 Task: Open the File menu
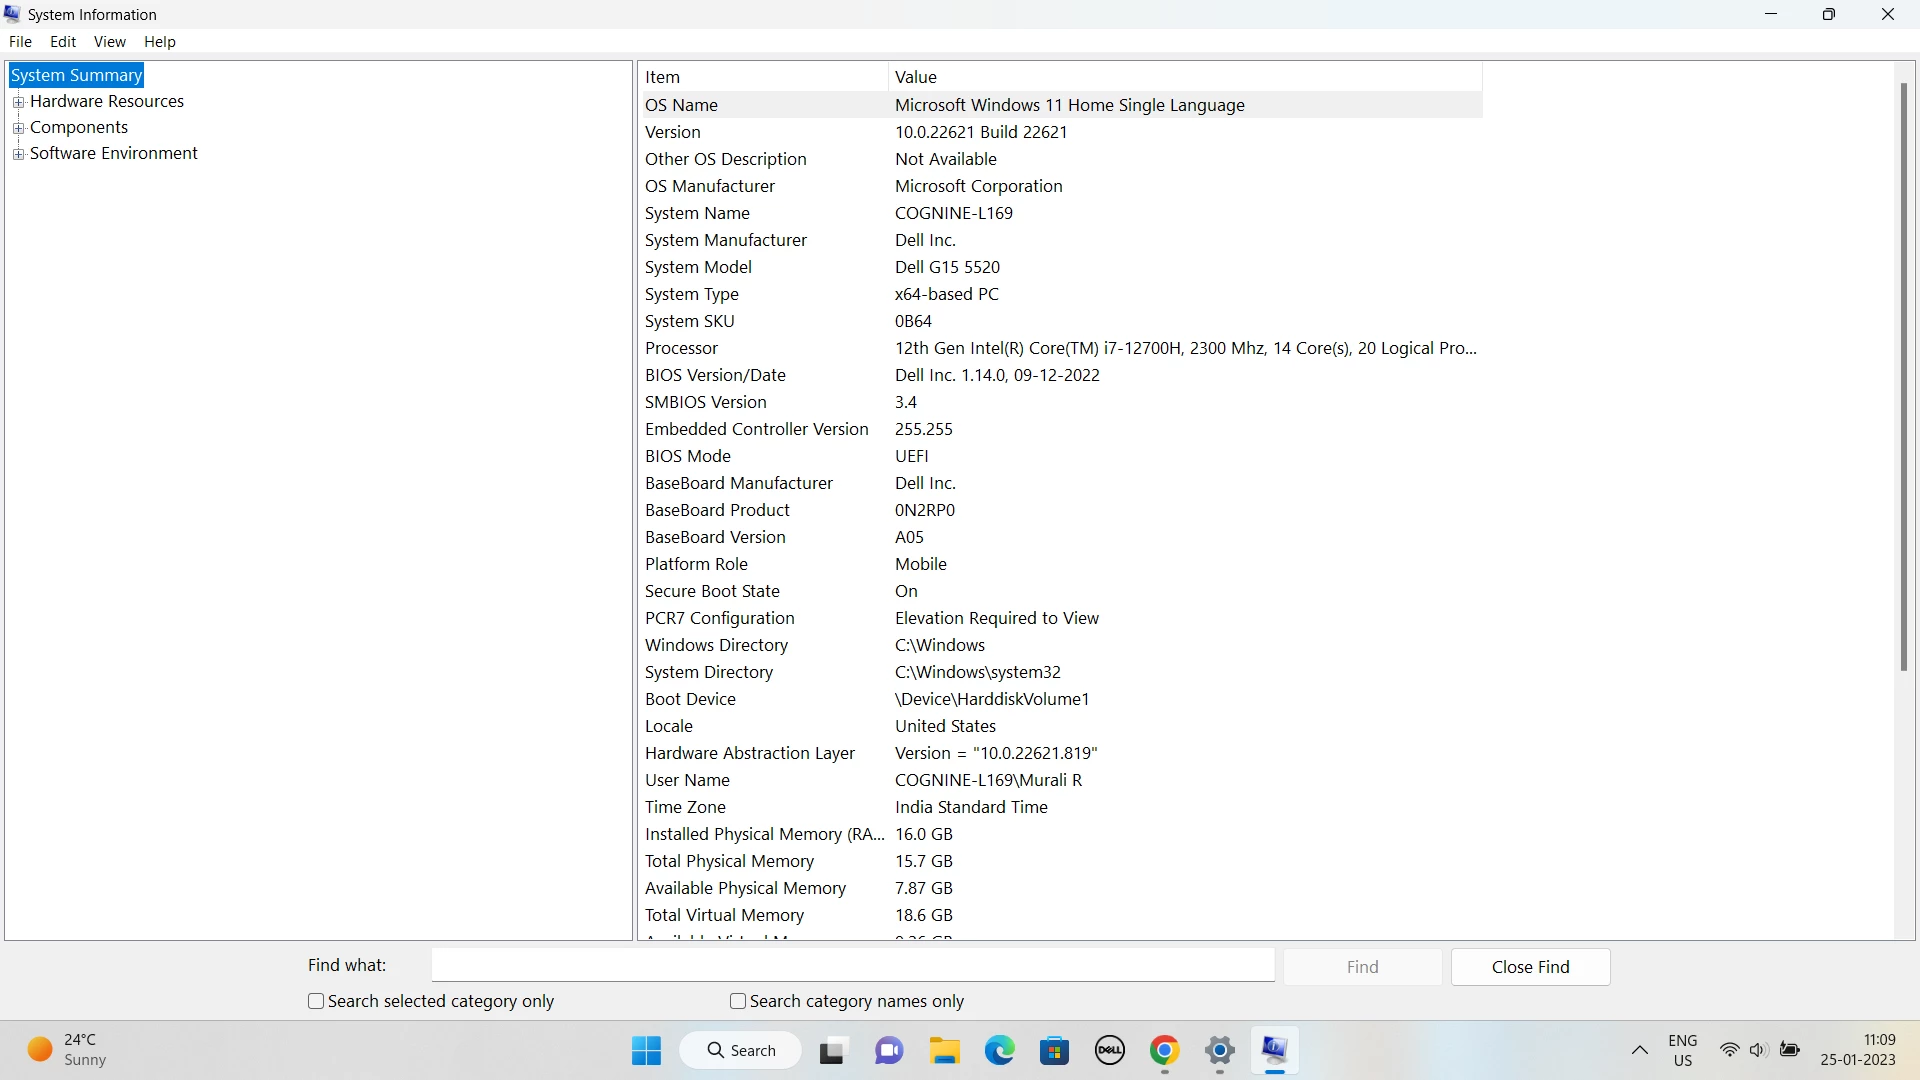pyautogui.click(x=20, y=42)
